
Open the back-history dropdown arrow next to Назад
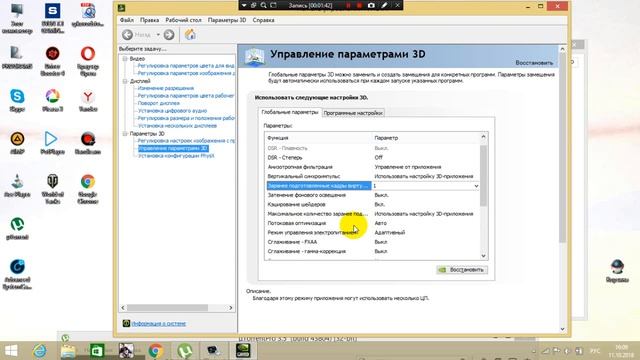point(158,35)
